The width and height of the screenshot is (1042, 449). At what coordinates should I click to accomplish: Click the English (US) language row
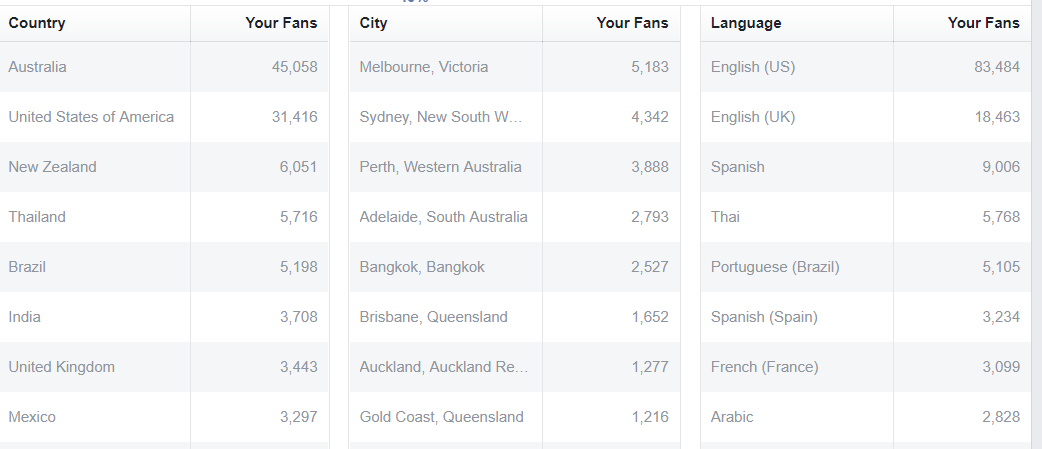point(865,67)
